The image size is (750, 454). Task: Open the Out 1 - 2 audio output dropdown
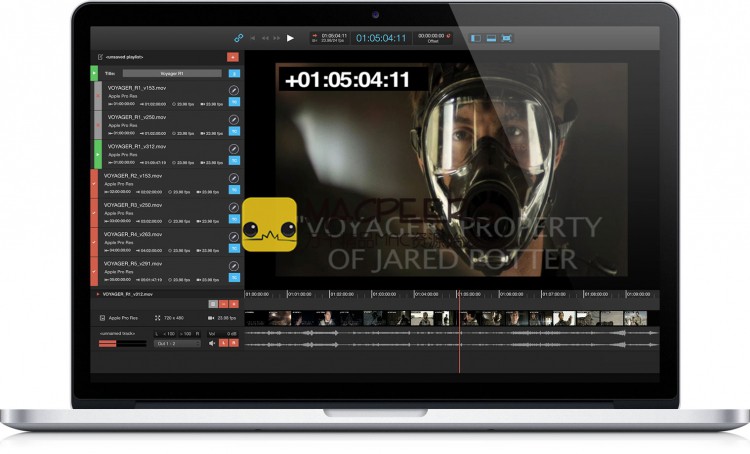[x=177, y=343]
